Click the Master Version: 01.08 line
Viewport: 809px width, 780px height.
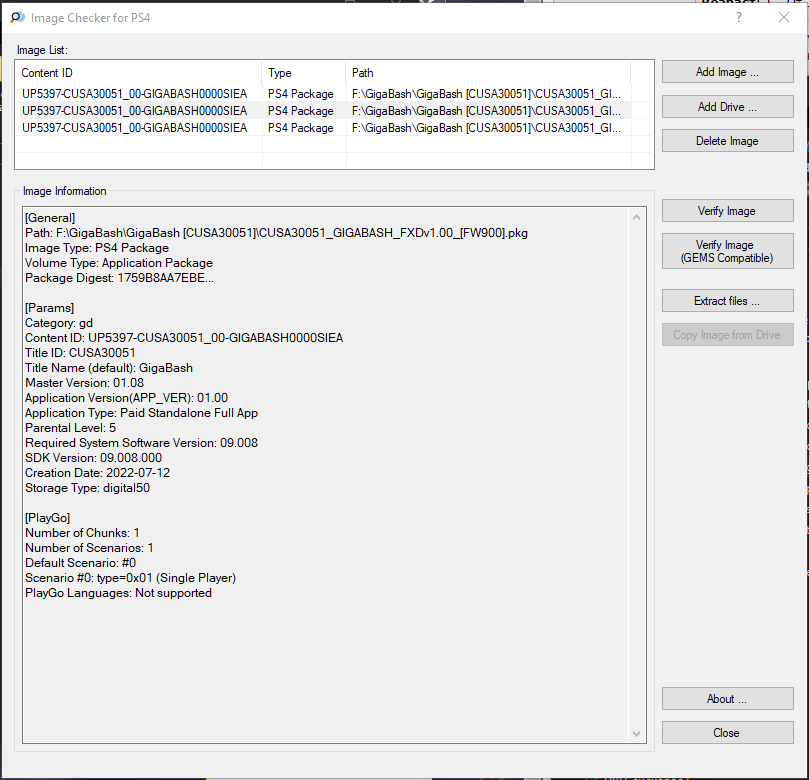click(x=85, y=383)
